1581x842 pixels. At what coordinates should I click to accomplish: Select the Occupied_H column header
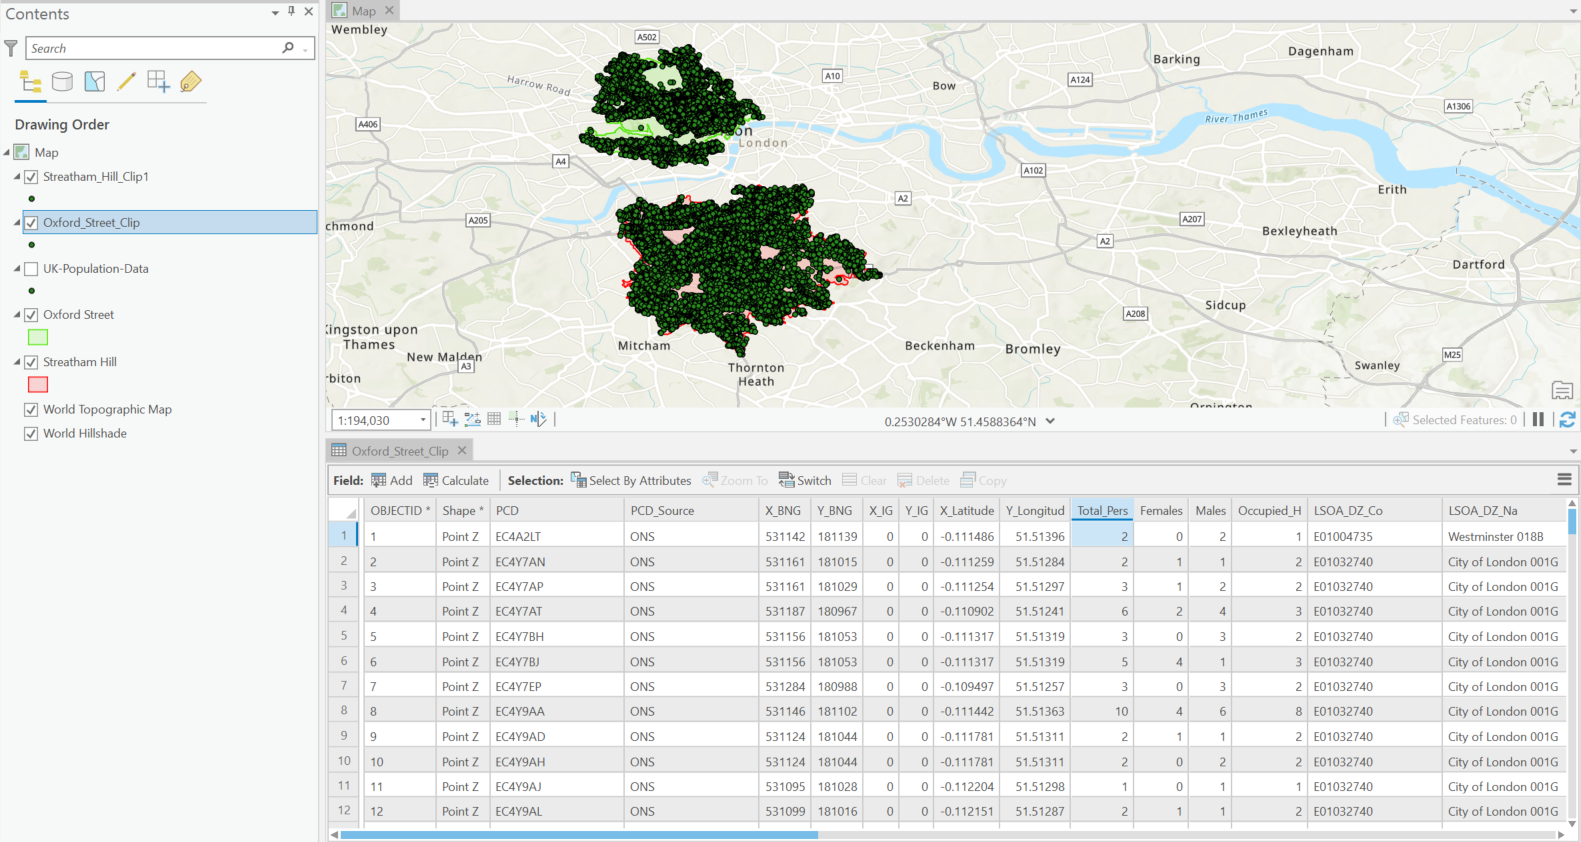click(1269, 511)
